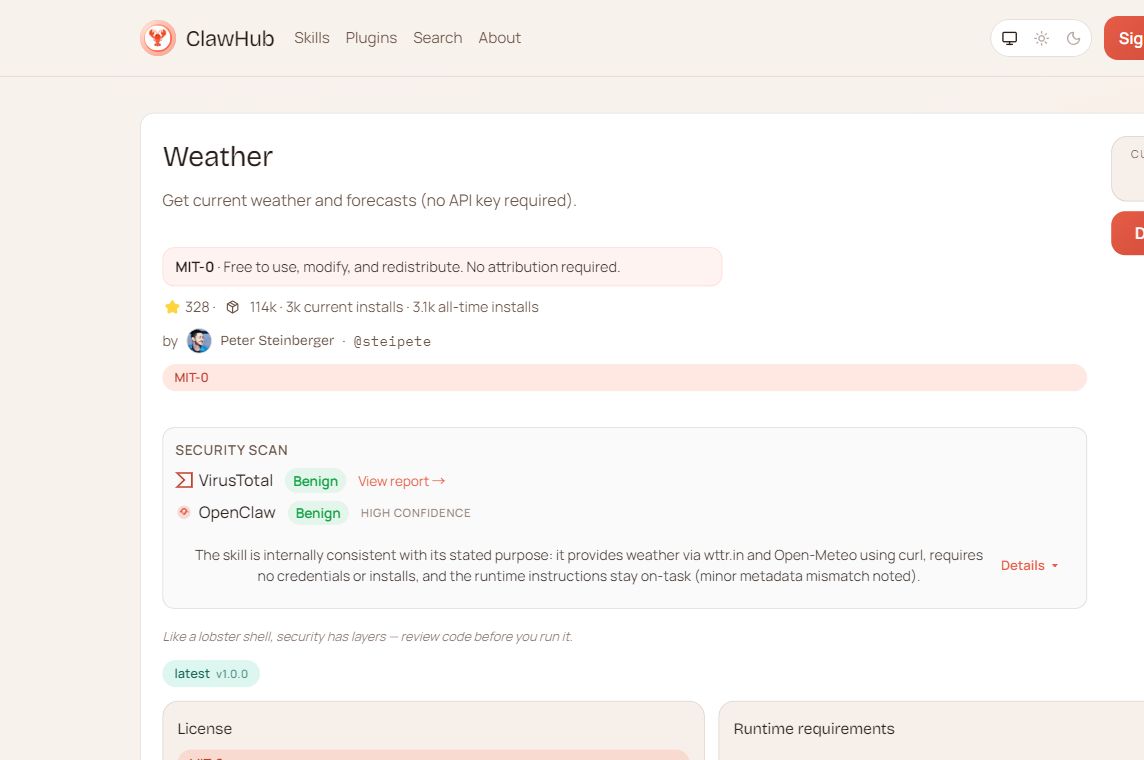
Task: Open the Skills nav item
Action: (312, 38)
